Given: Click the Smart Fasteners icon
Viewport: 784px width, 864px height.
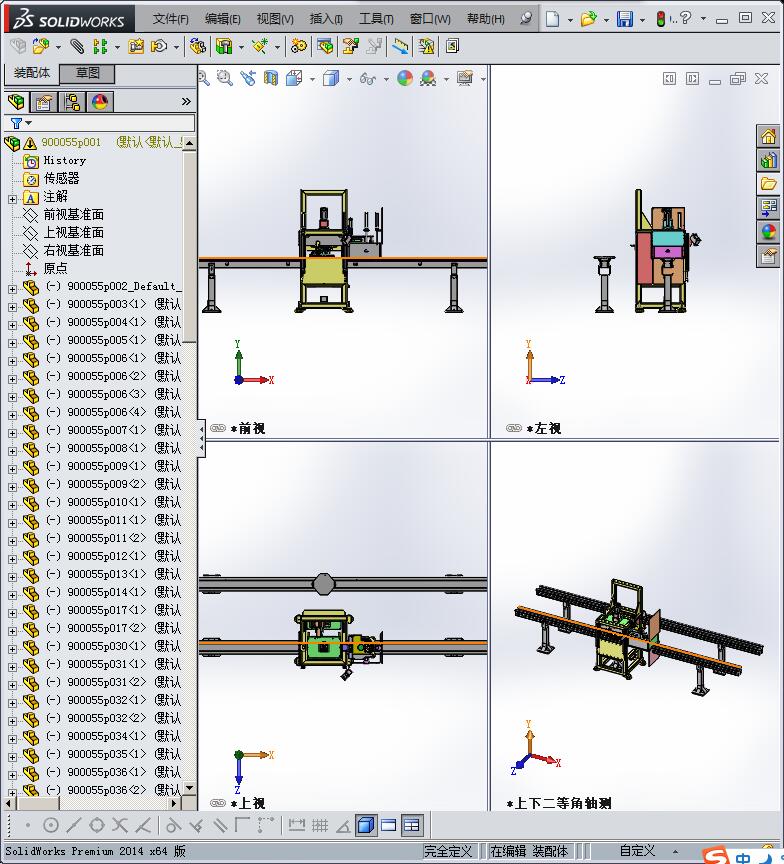Looking at the screenshot, I should tap(136, 46).
